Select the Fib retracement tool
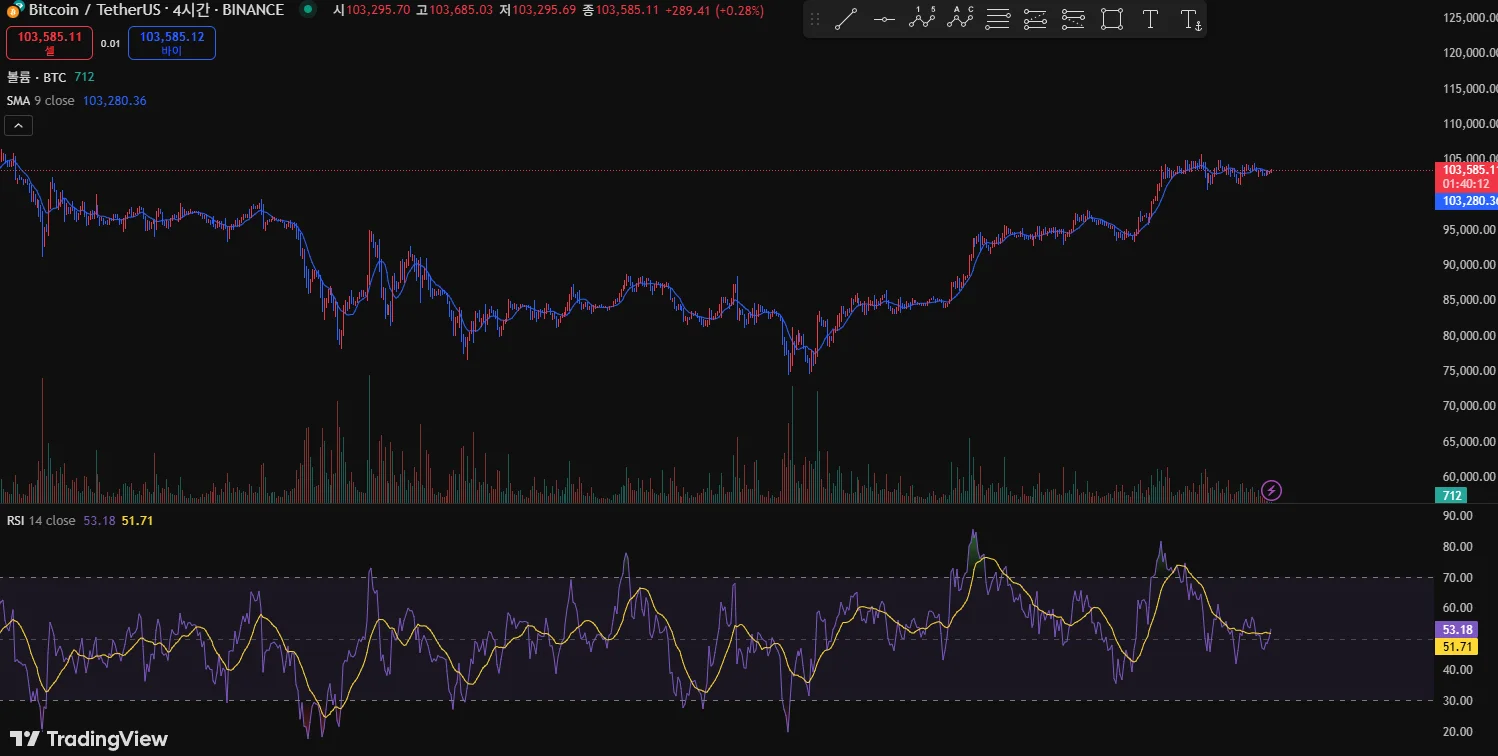1498x756 pixels. 998,19
